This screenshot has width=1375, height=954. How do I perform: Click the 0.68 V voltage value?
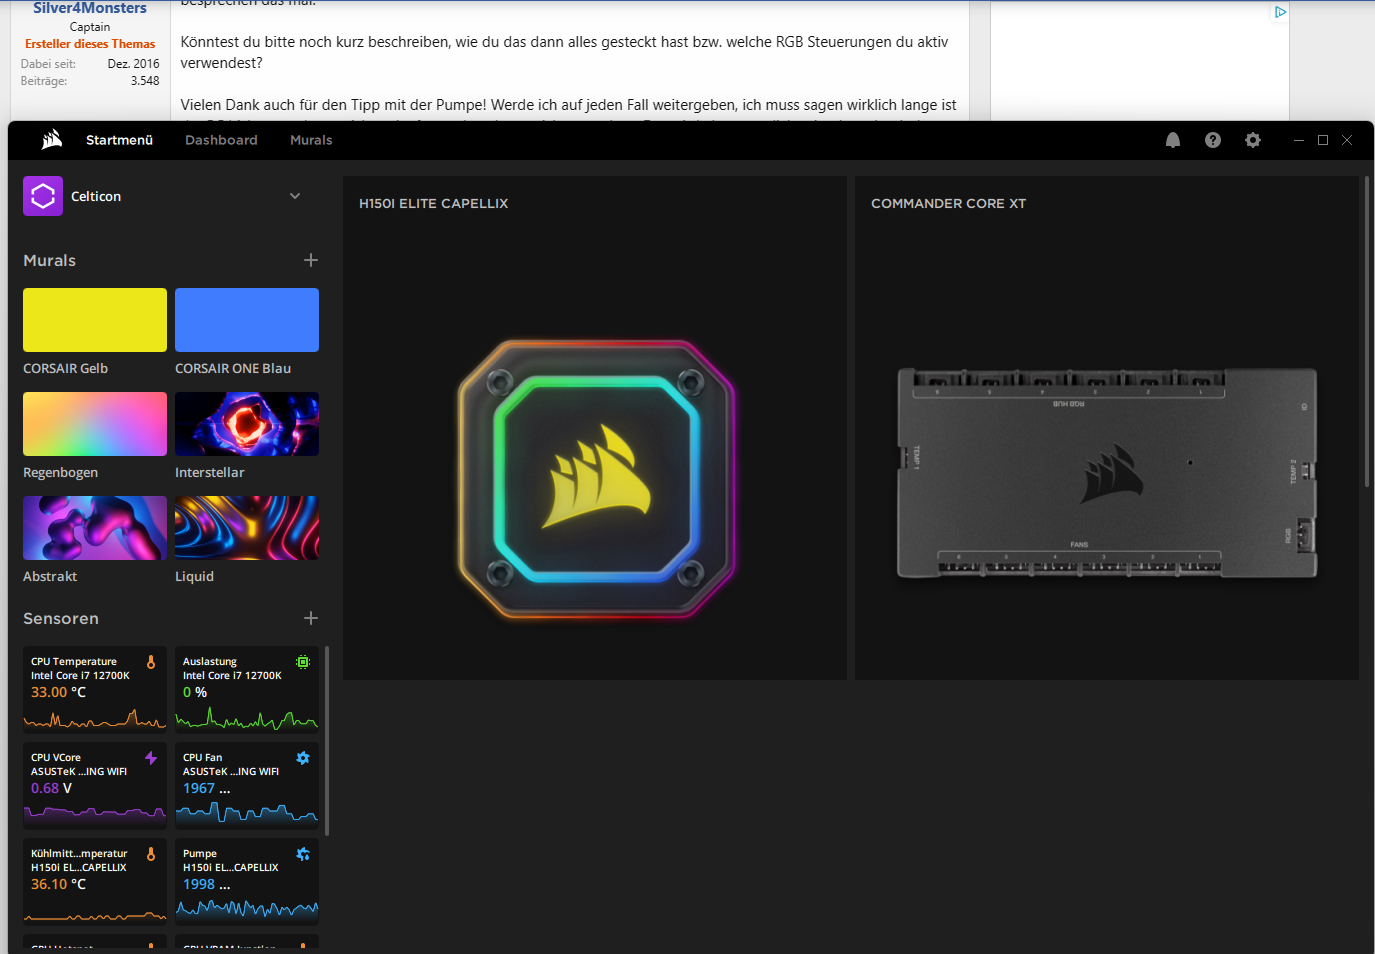(51, 788)
